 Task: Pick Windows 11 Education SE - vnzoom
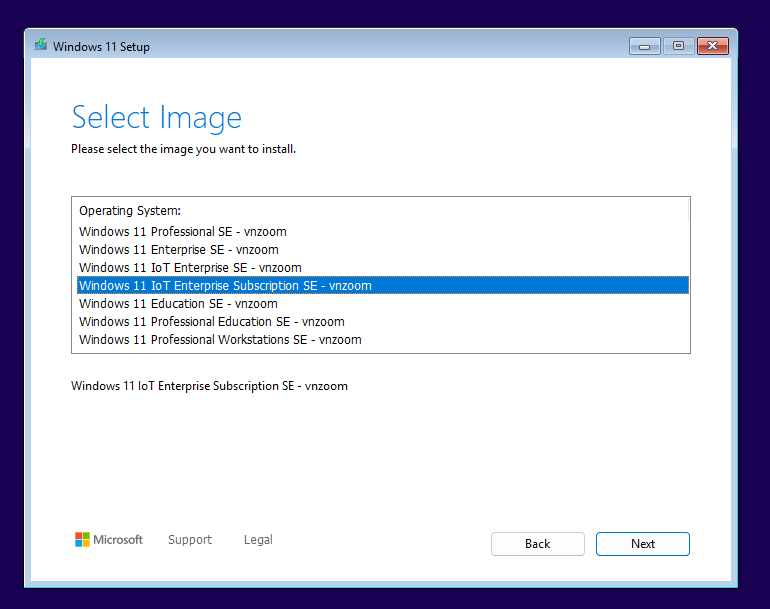(x=383, y=304)
